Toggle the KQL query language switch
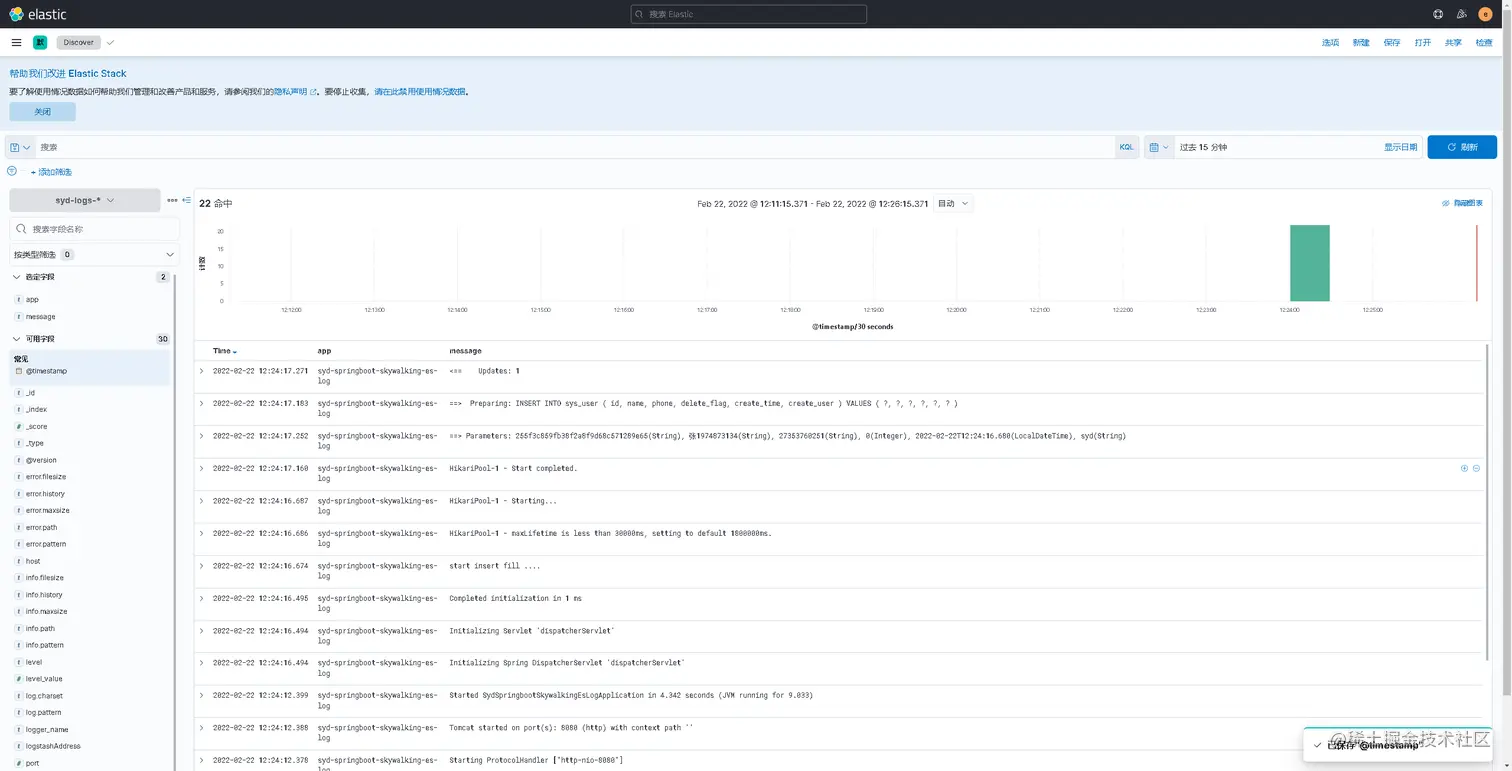1512x771 pixels. click(x=1127, y=147)
